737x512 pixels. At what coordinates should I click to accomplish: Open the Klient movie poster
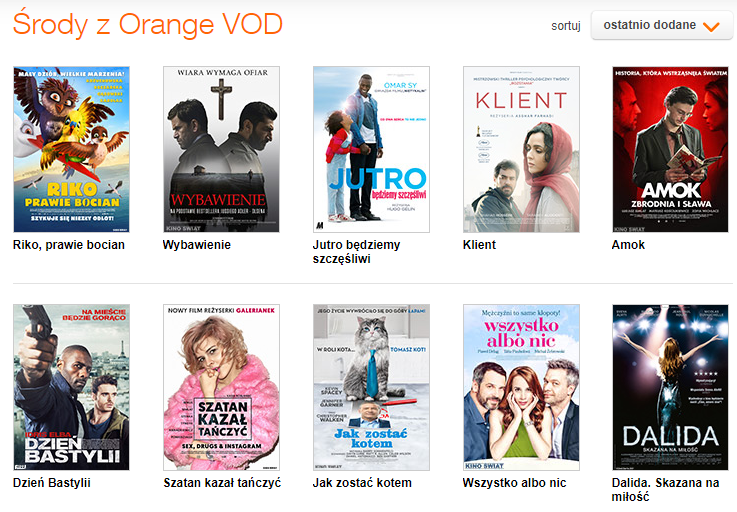pyautogui.click(x=521, y=150)
